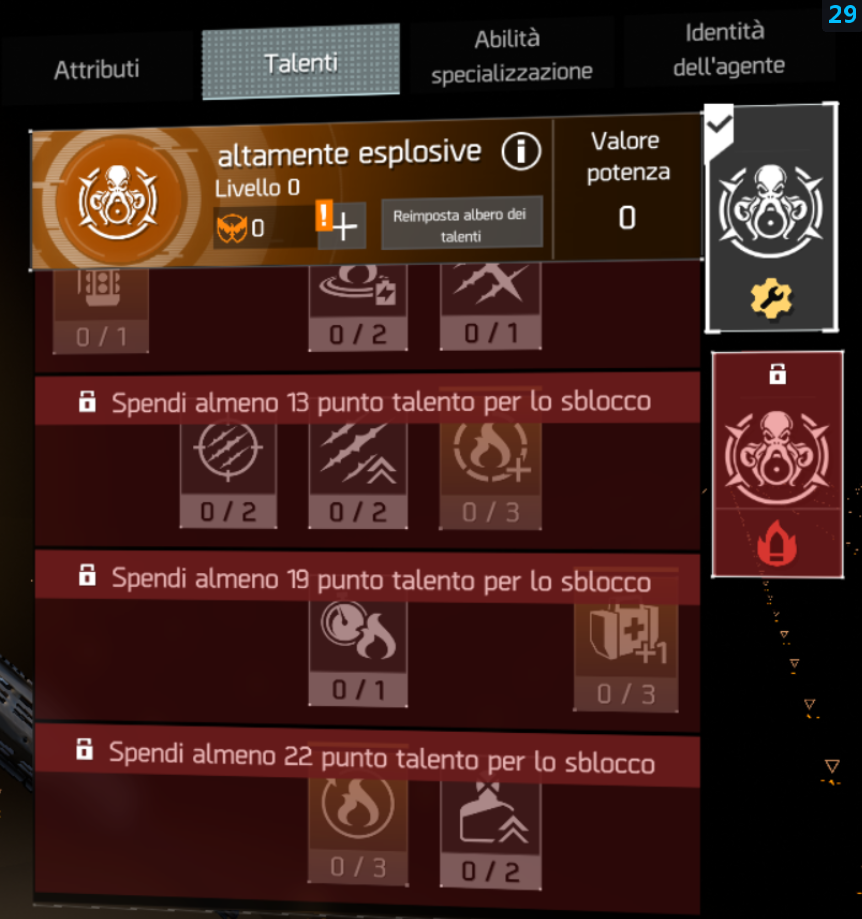The width and height of the screenshot is (862, 919).
Task: Select the Talenti tab
Action: tap(301, 62)
